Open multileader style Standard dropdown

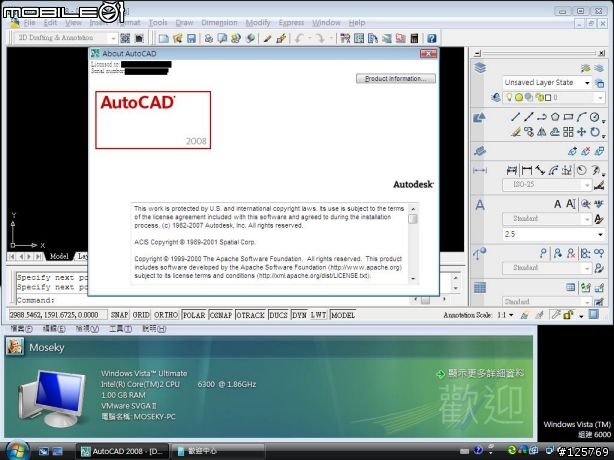click(587, 268)
